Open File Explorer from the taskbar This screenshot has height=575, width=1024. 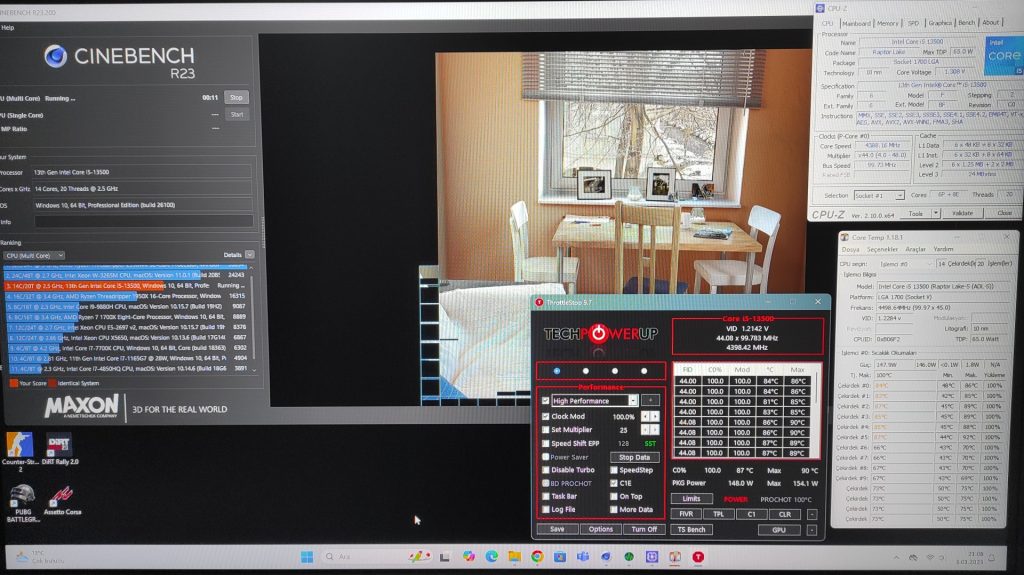[x=515, y=557]
